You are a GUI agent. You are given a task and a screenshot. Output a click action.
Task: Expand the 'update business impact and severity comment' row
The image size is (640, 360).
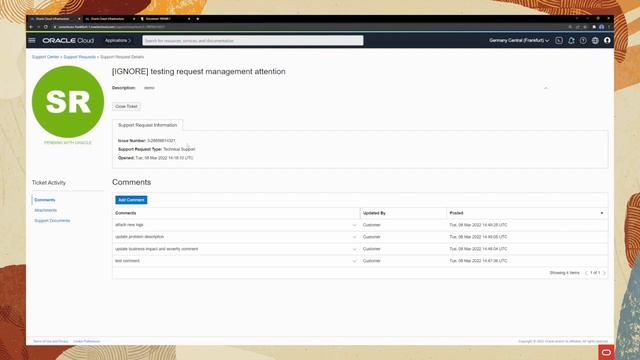tap(354, 249)
